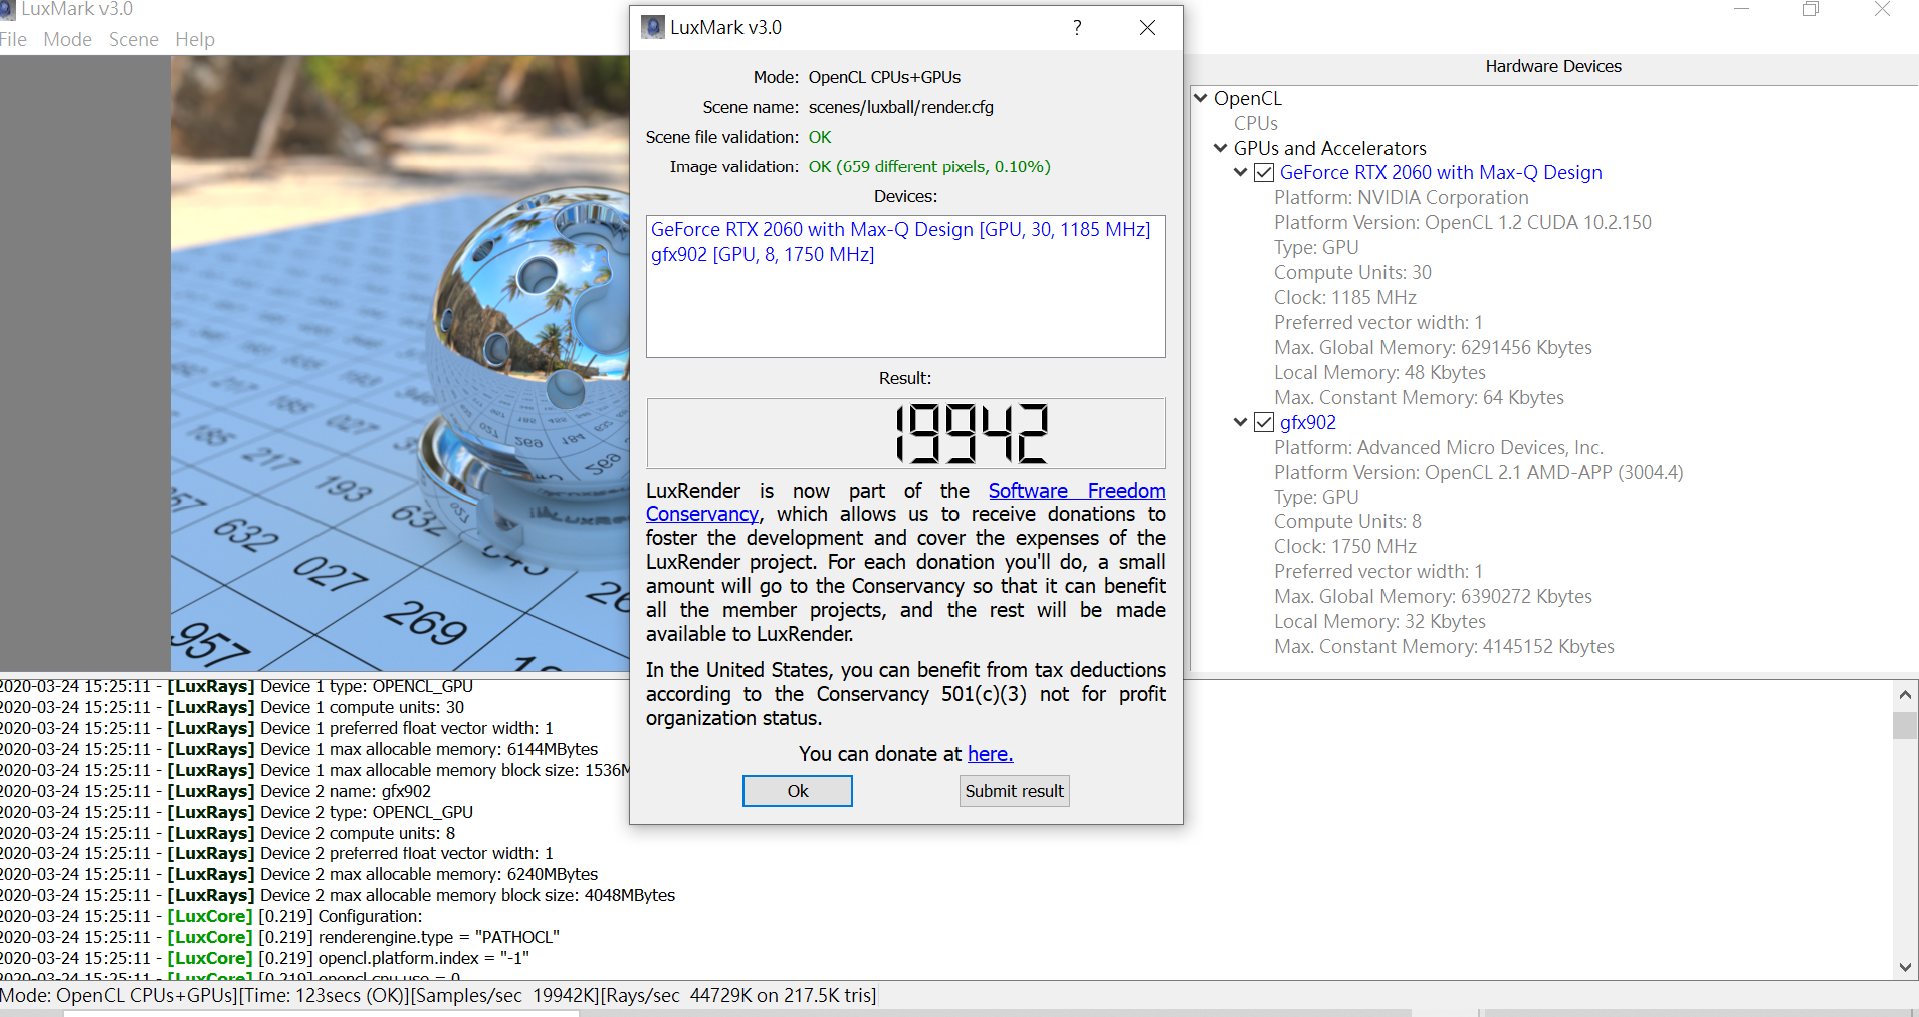Click 'Max. Global Memory: 6291456 Kbytes' row
1919x1017 pixels.
(1433, 348)
